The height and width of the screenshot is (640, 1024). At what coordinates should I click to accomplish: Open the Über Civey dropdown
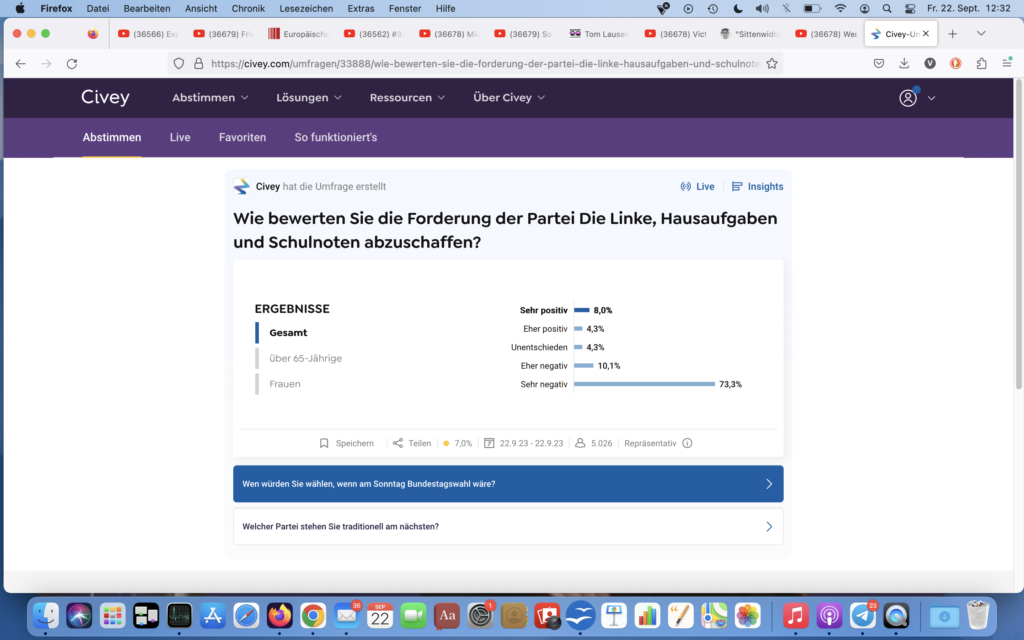pyautogui.click(x=509, y=98)
